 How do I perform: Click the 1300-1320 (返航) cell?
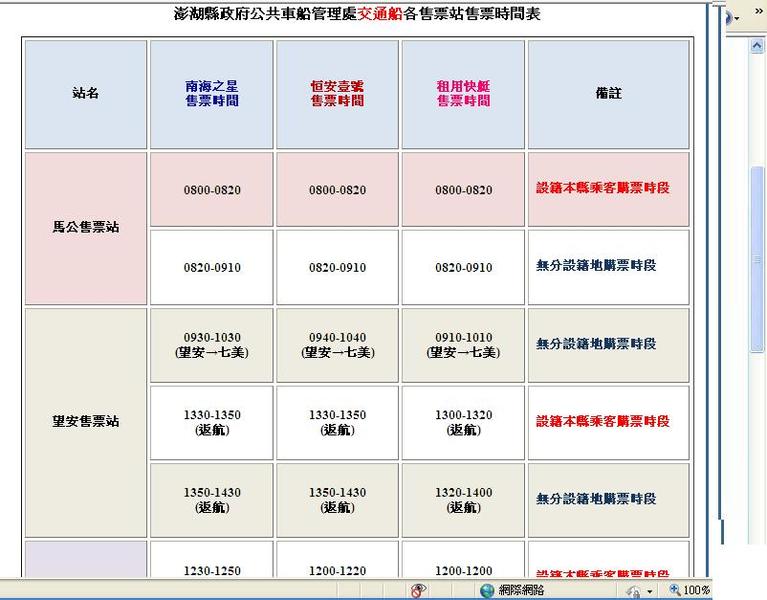point(463,423)
